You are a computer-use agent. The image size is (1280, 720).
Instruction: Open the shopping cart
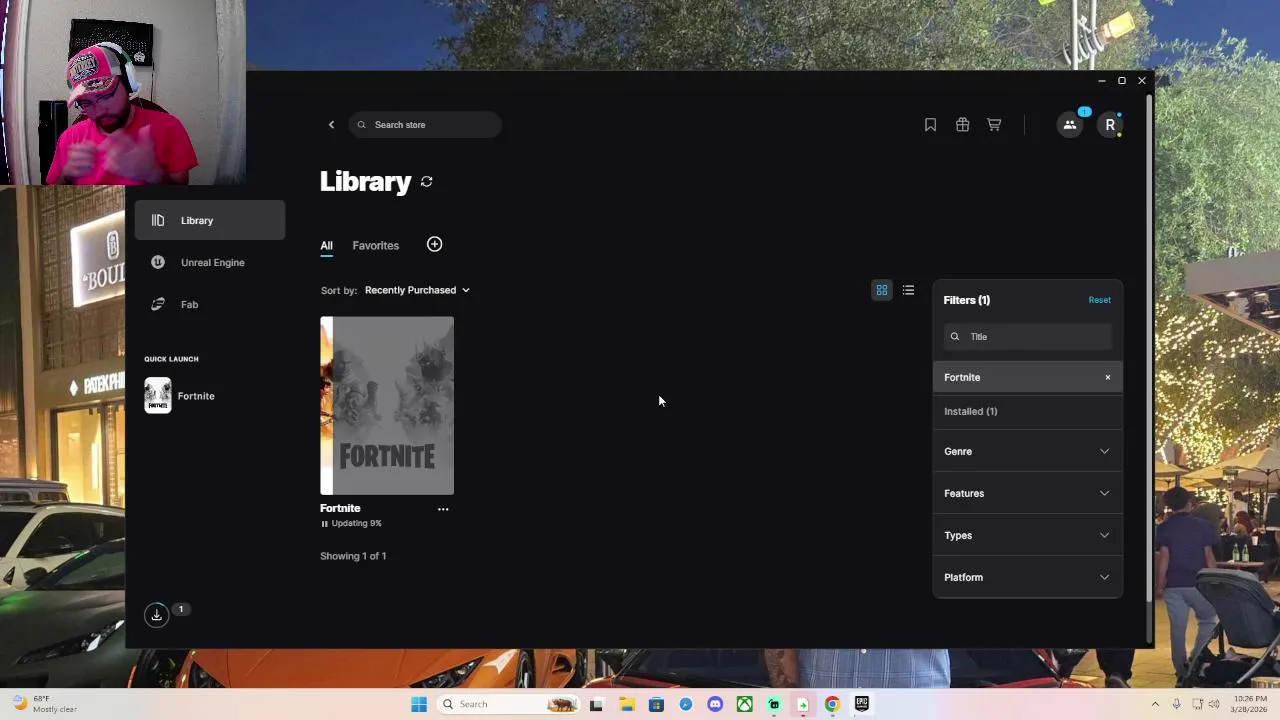point(994,125)
